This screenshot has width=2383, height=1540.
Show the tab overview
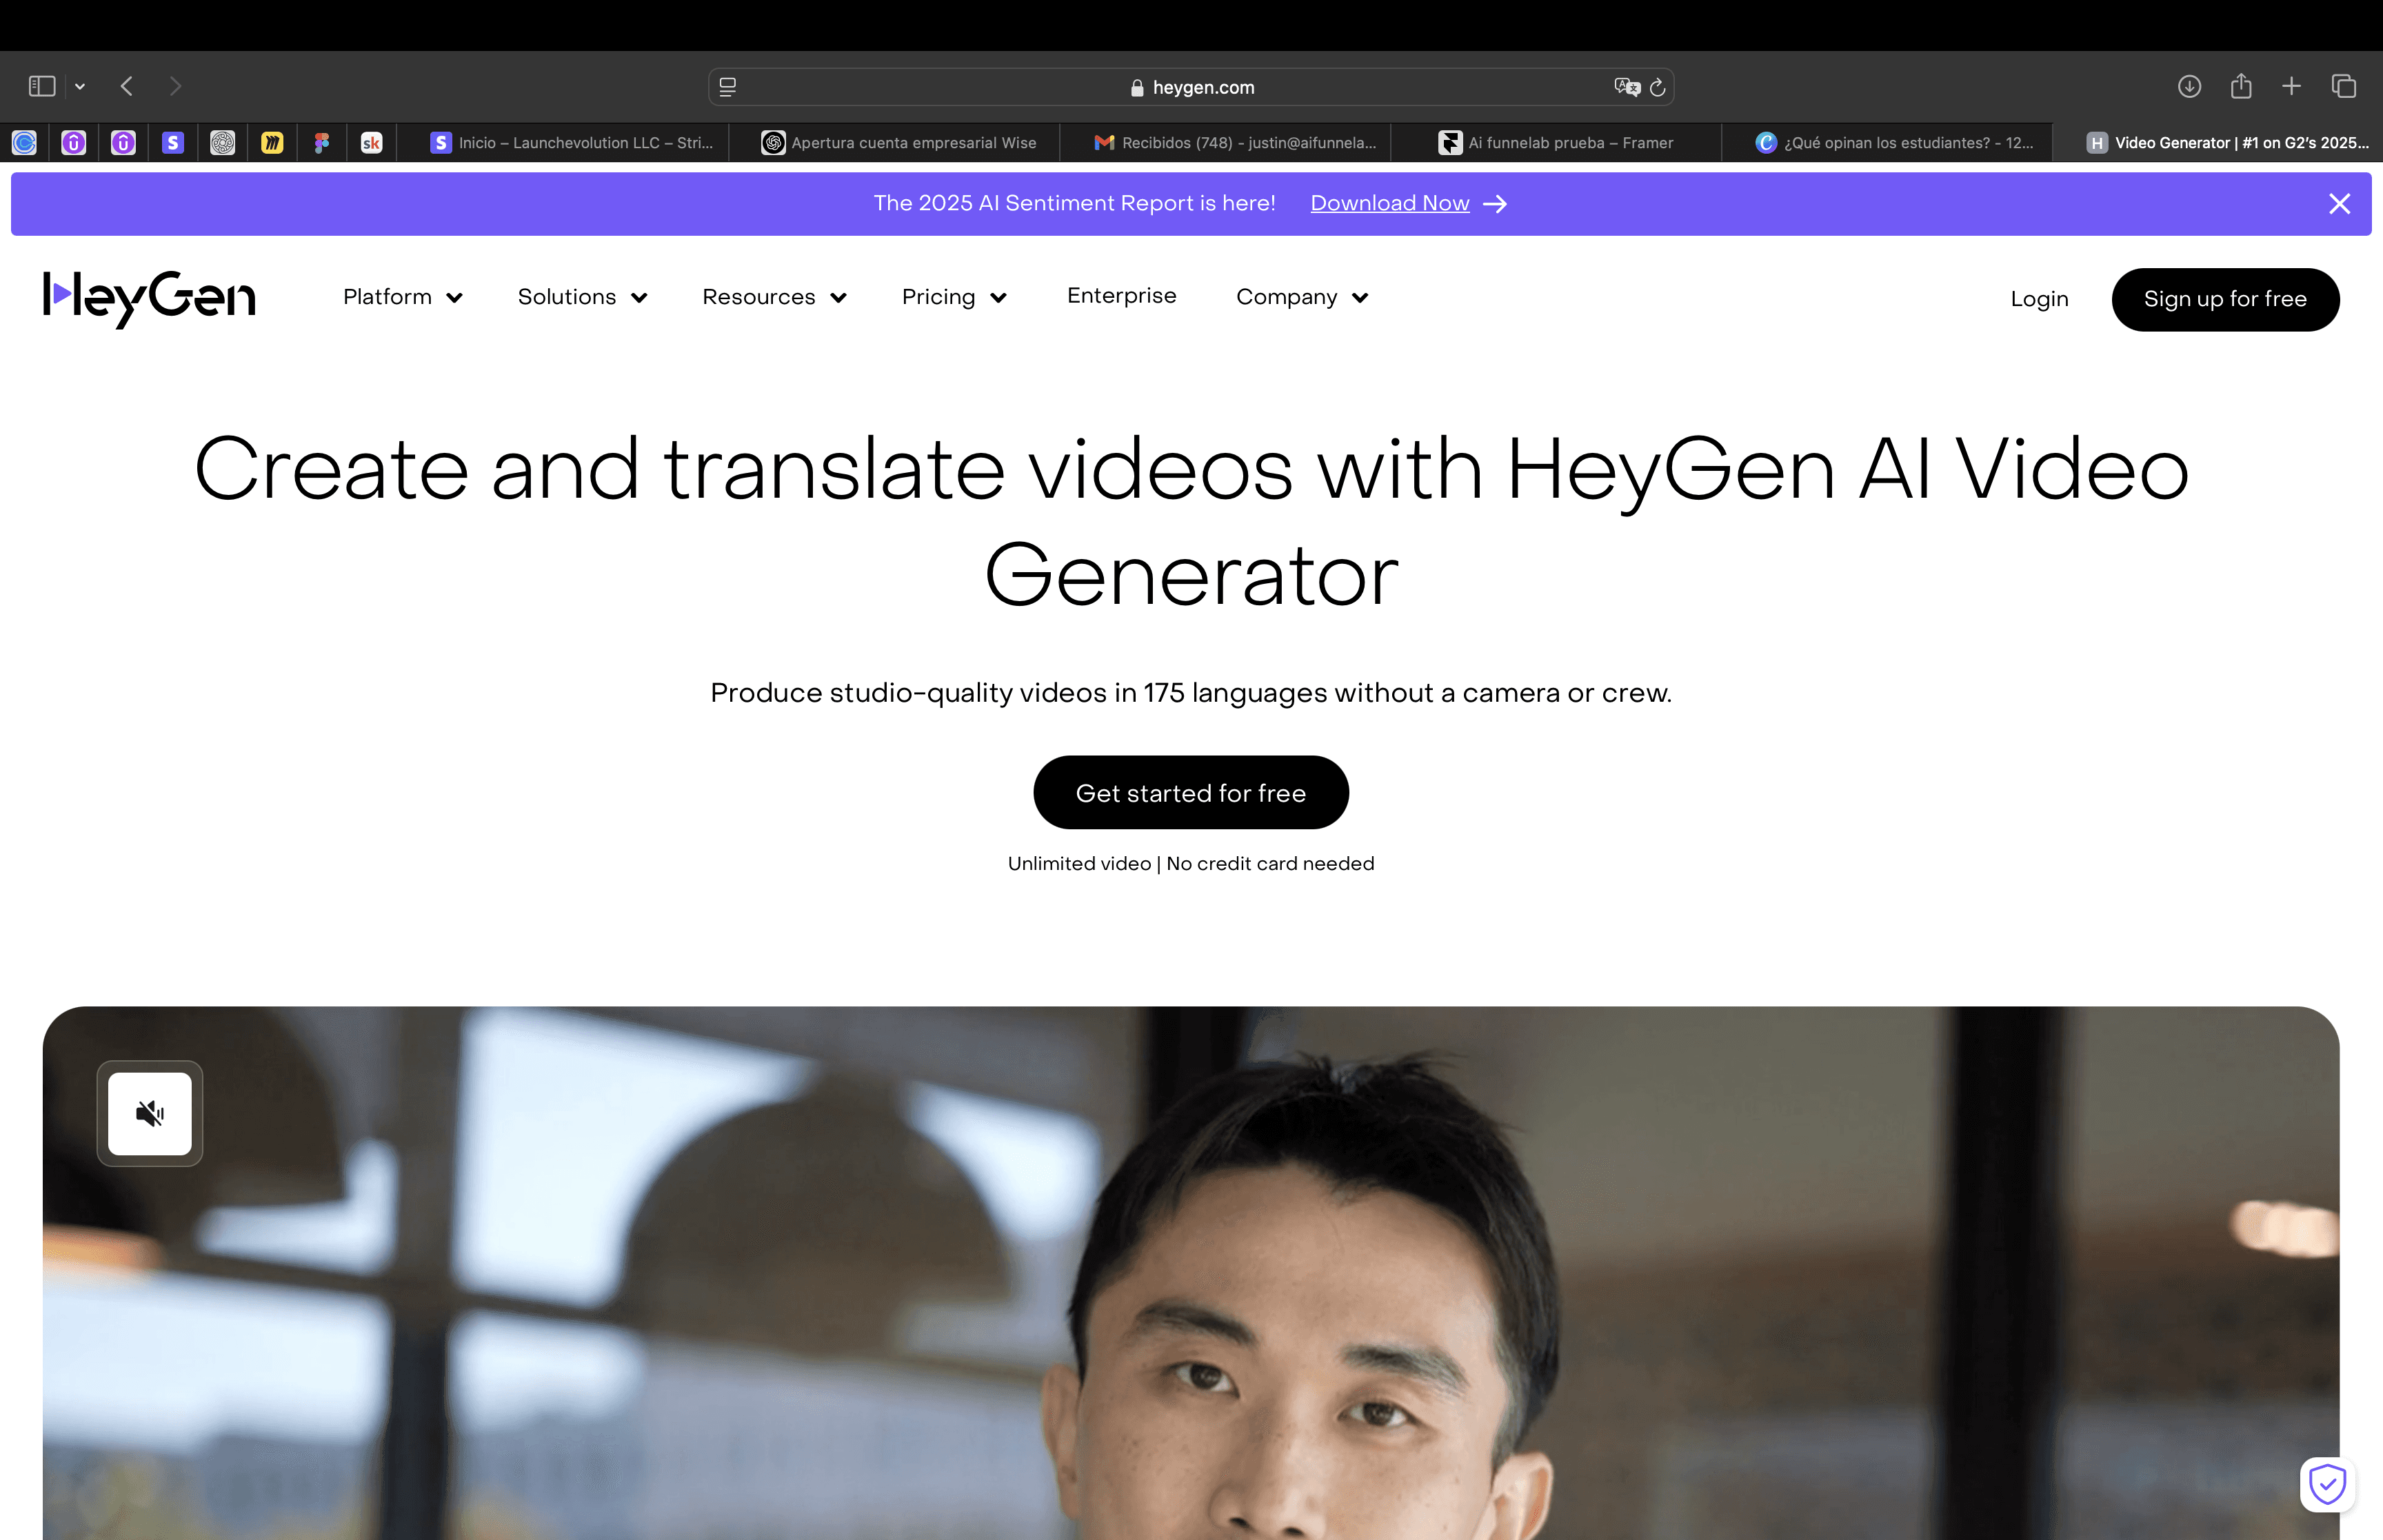[2344, 87]
